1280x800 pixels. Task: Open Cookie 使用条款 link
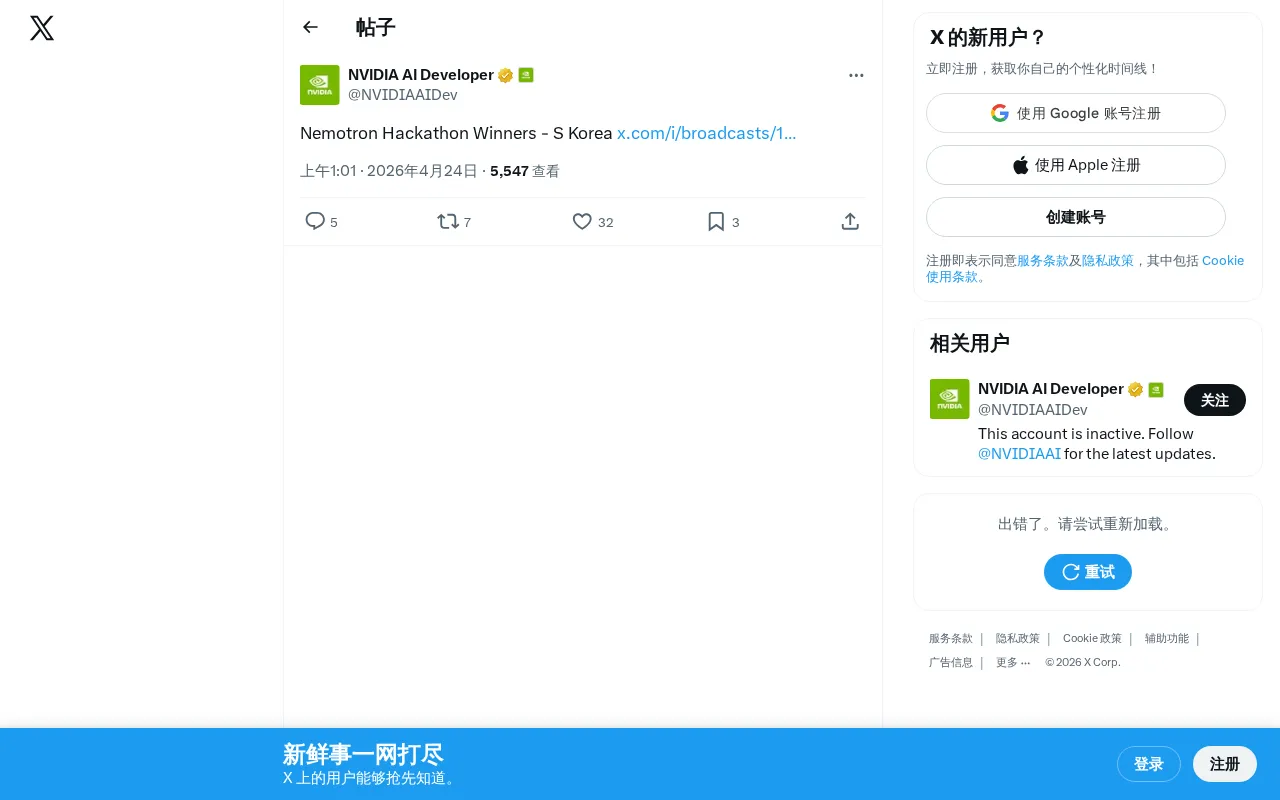(1085, 268)
